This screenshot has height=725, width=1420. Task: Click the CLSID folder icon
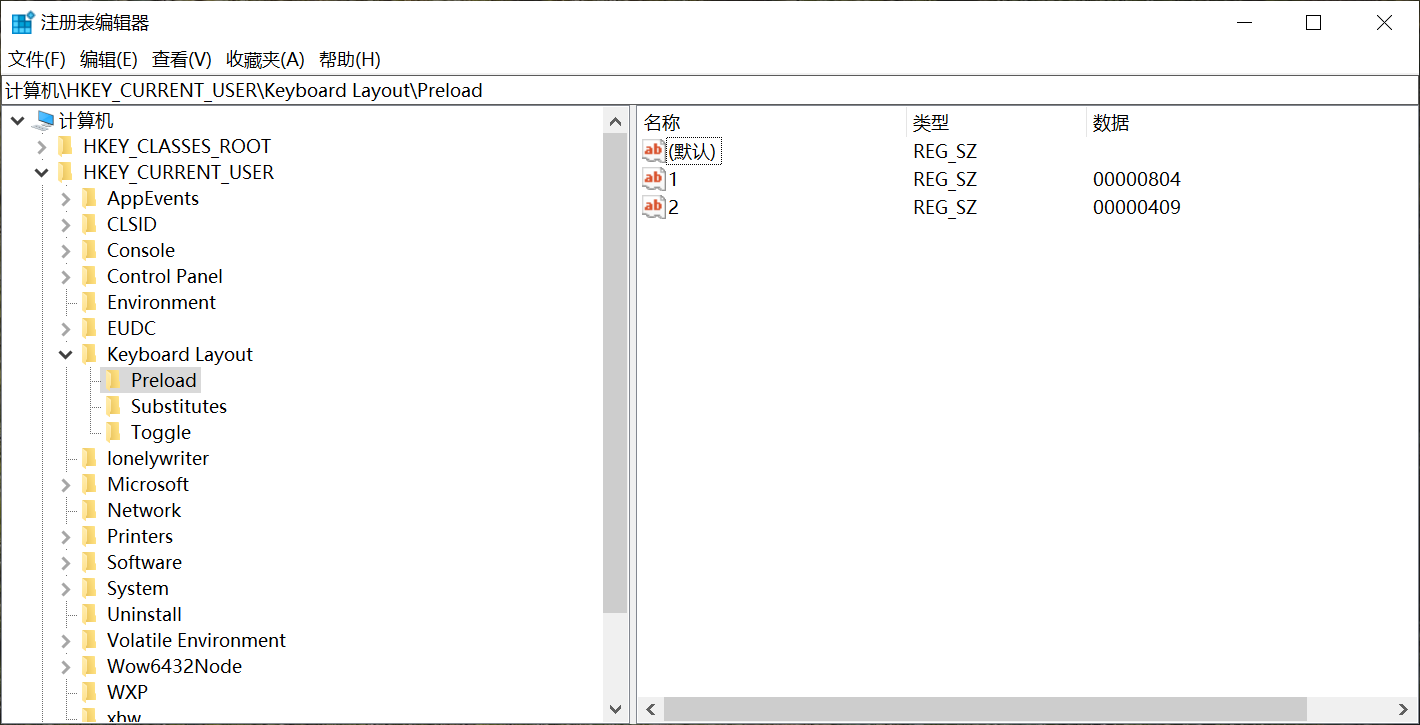[x=90, y=225]
